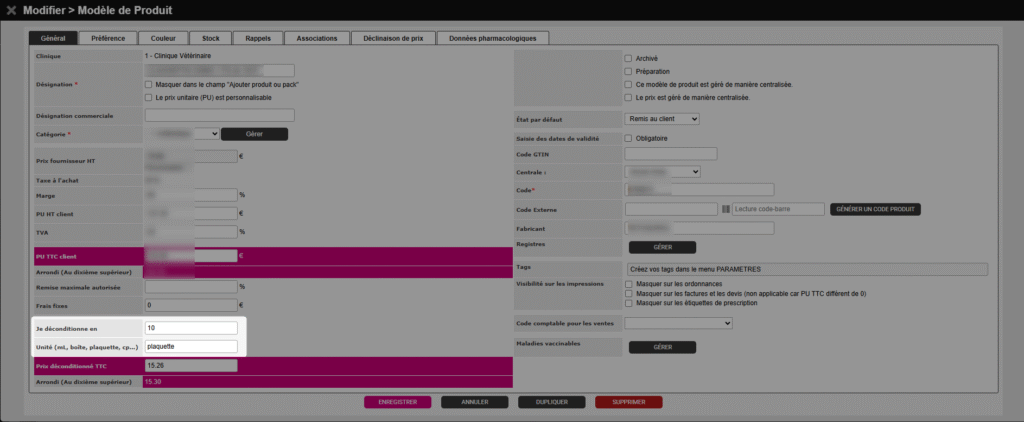The image size is (1024, 422).
Task: Focus the Unité field containing plaquette
Action: click(191, 347)
